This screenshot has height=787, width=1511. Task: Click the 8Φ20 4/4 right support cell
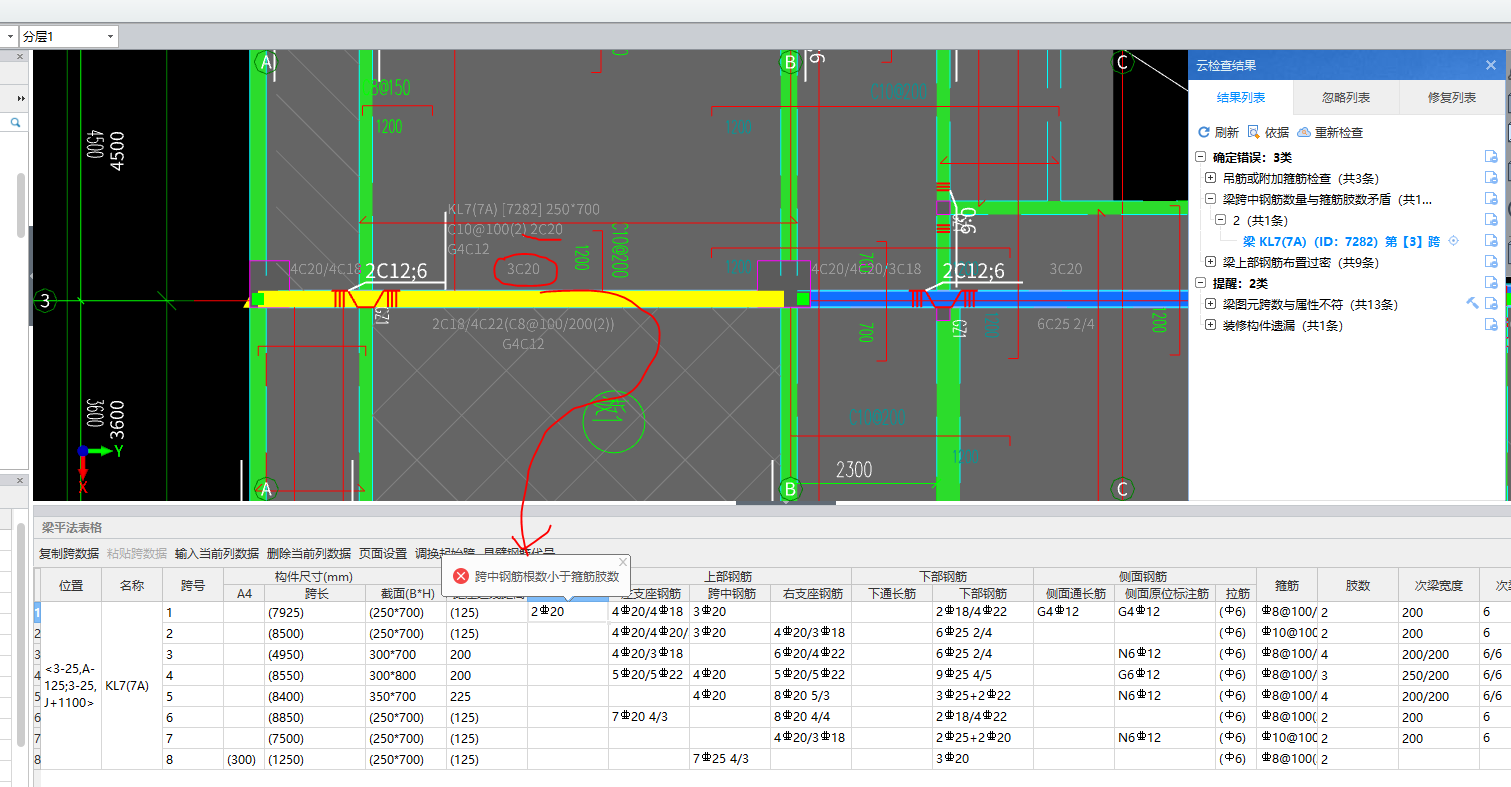pyautogui.click(x=811, y=716)
